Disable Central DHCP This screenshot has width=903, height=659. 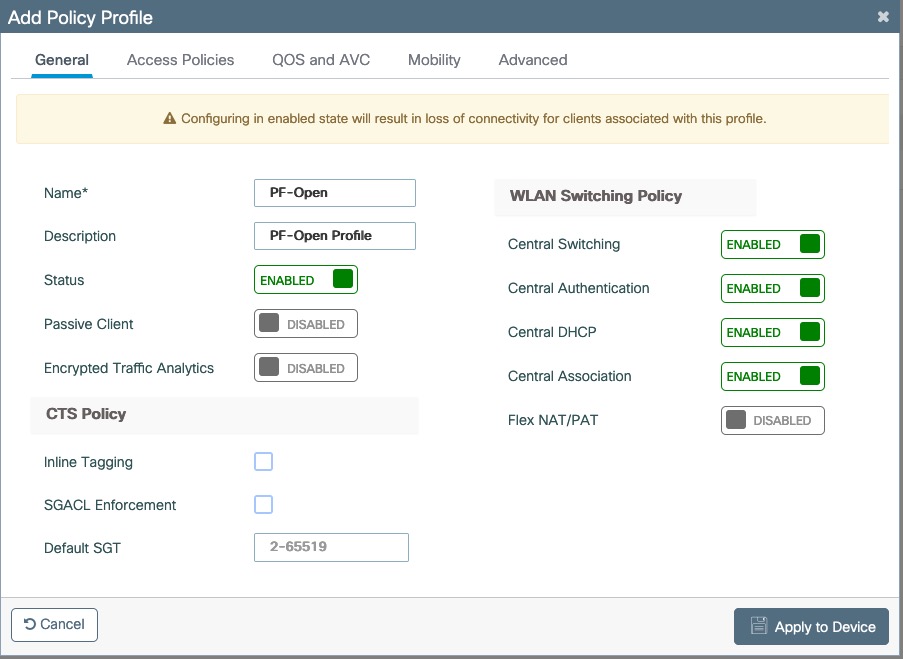[x=772, y=332]
